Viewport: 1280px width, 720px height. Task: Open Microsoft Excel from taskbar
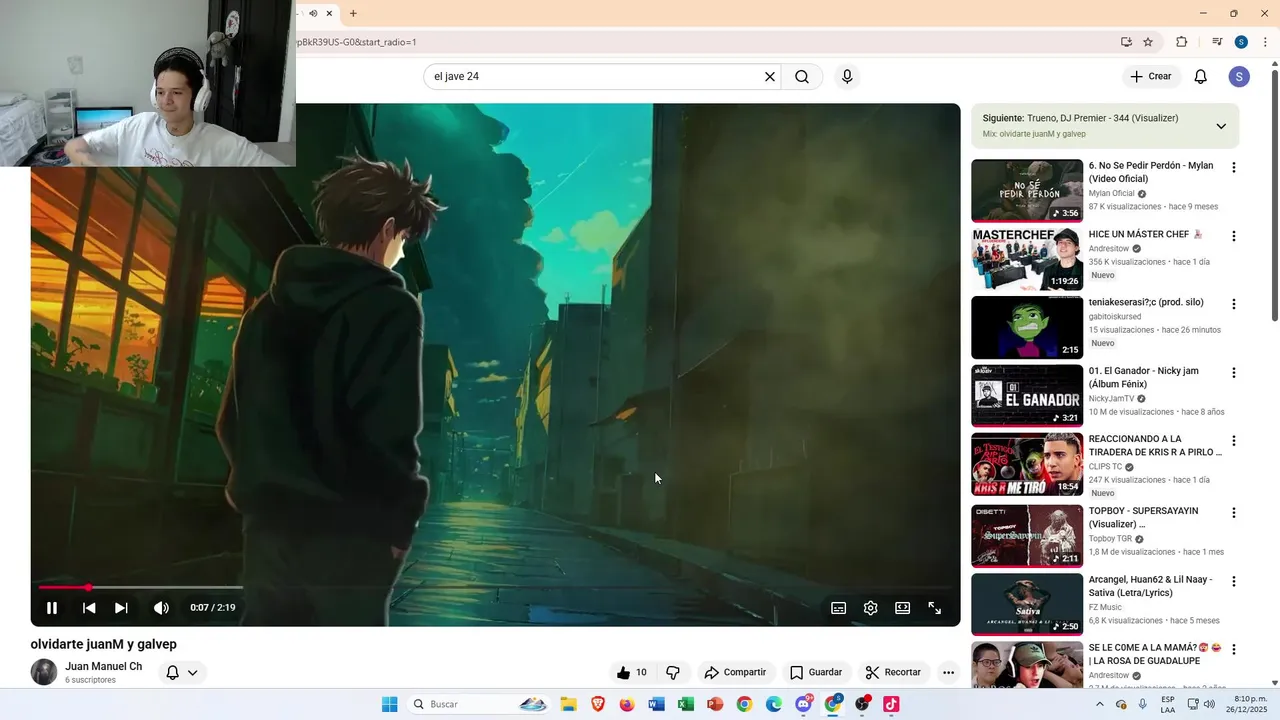pos(686,704)
